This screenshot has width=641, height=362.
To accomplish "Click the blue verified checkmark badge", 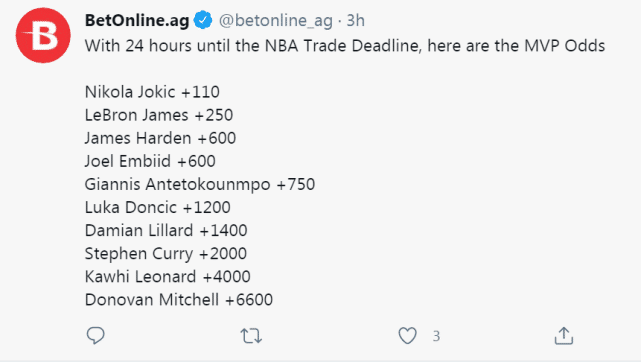I will coord(203,20).
